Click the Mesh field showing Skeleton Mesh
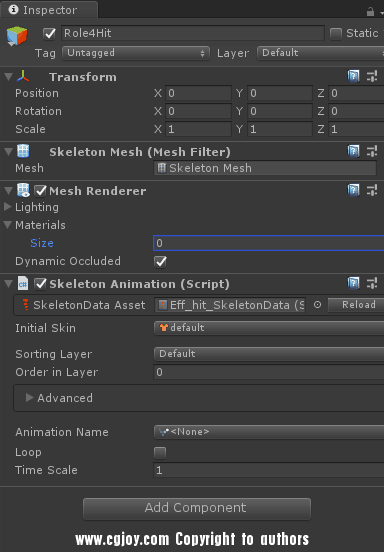The width and height of the screenshot is (384, 552). click(265, 168)
